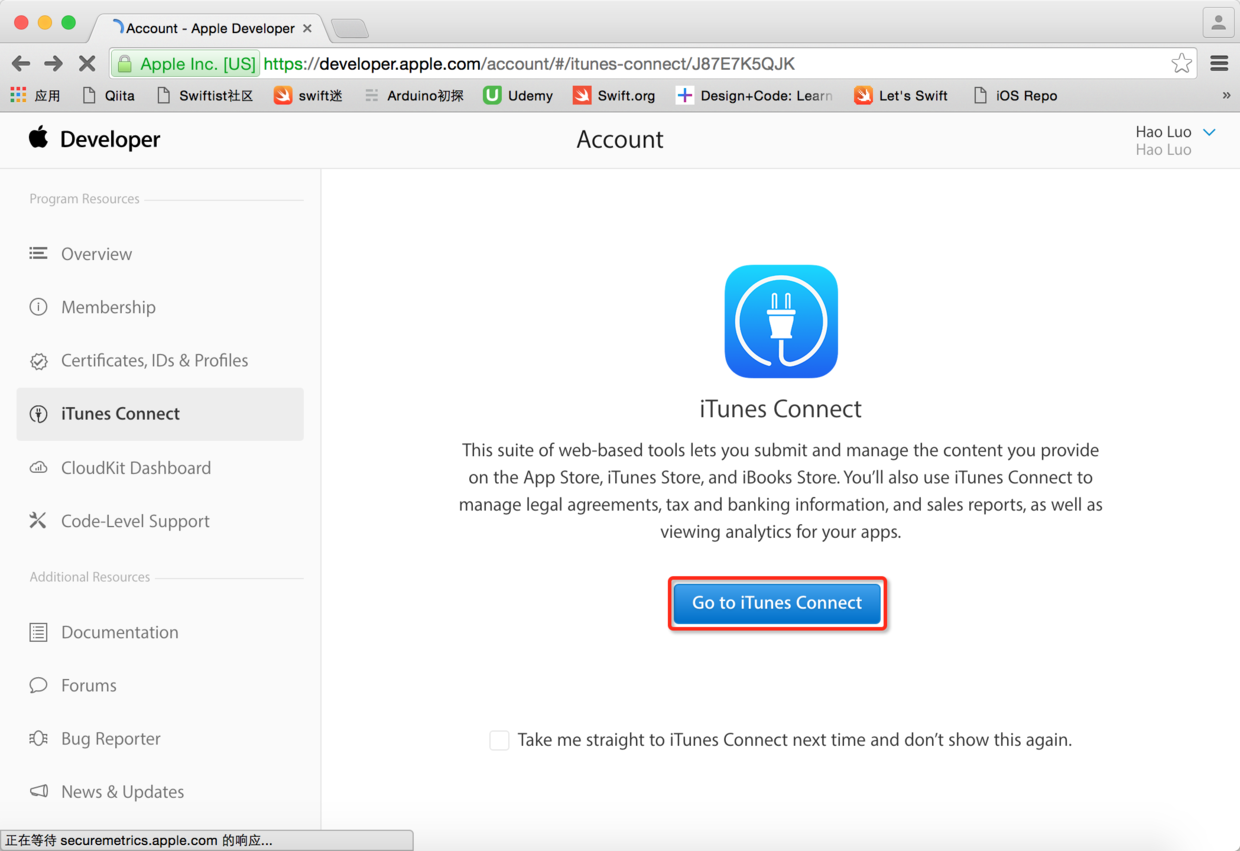The image size is (1240, 851).
Task: Stop page loading with X button
Action: click(87, 64)
